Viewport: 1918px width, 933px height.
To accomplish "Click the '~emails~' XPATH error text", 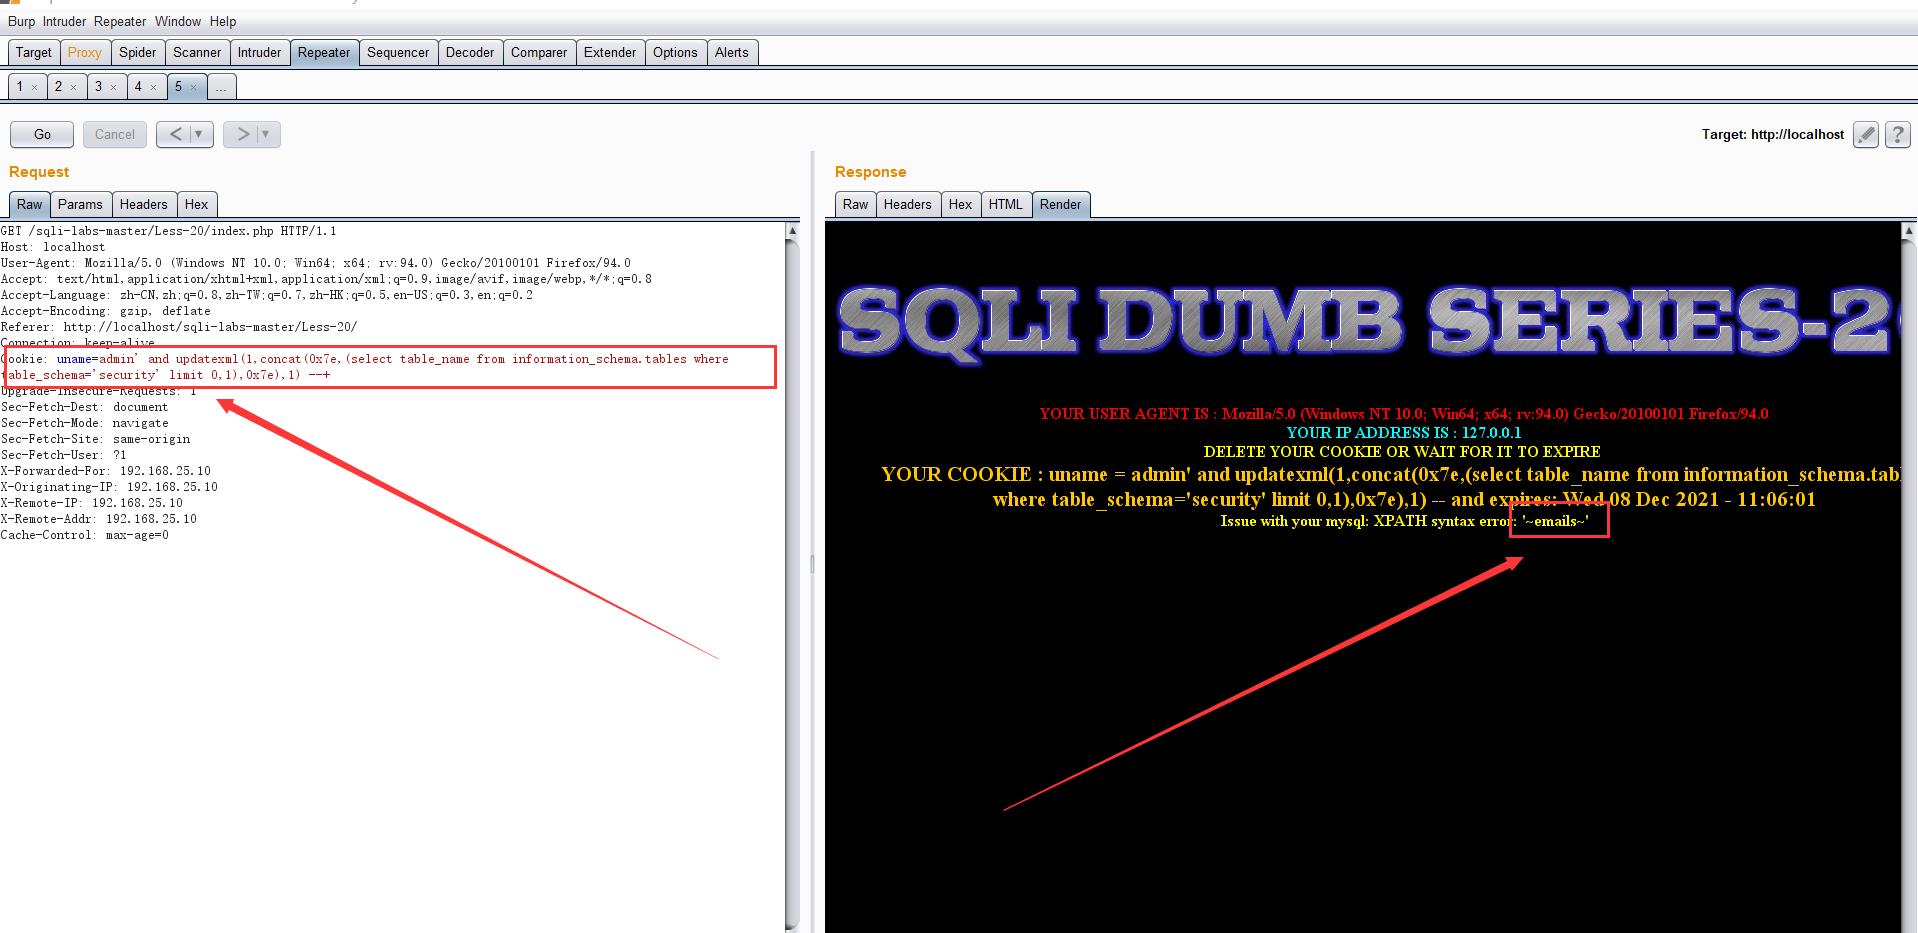I will 1555,521.
